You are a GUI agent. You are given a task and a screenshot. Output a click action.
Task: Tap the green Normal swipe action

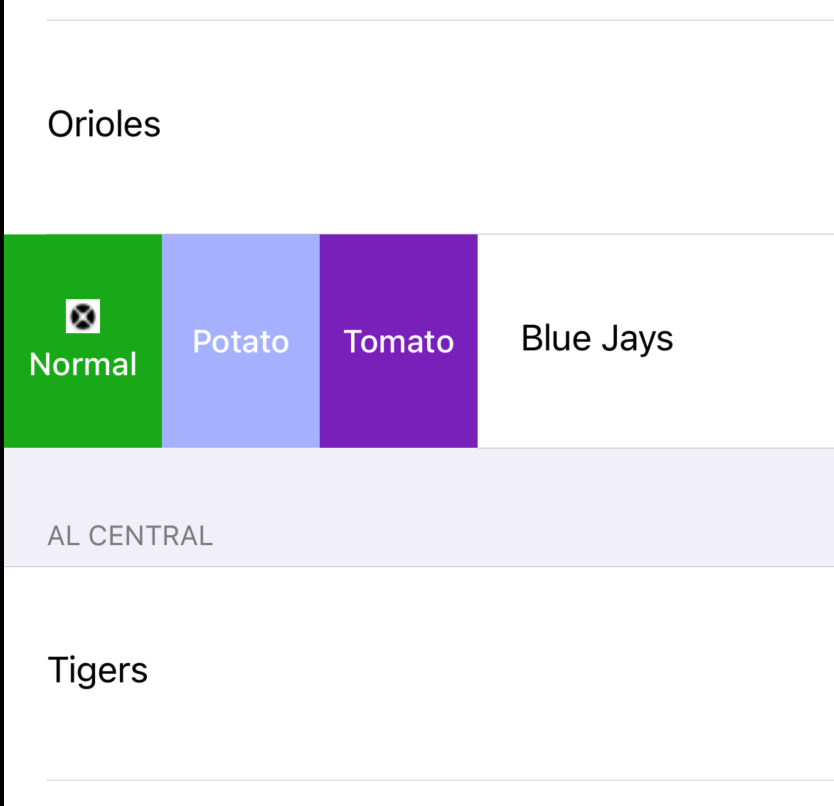[83, 341]
